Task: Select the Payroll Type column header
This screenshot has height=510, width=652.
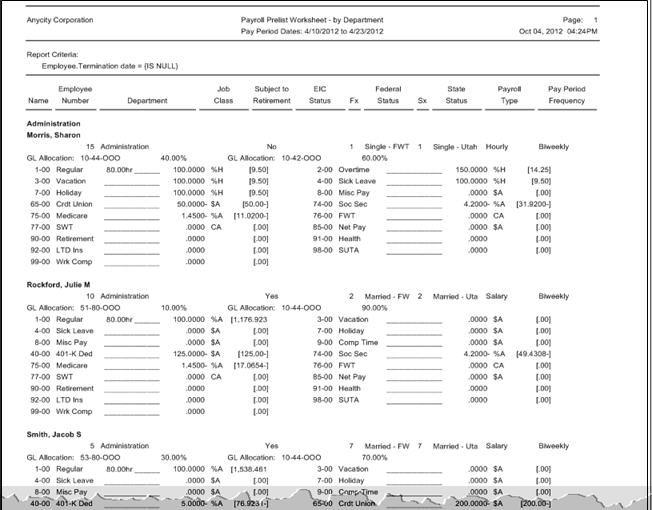Action: click(509, 95)
